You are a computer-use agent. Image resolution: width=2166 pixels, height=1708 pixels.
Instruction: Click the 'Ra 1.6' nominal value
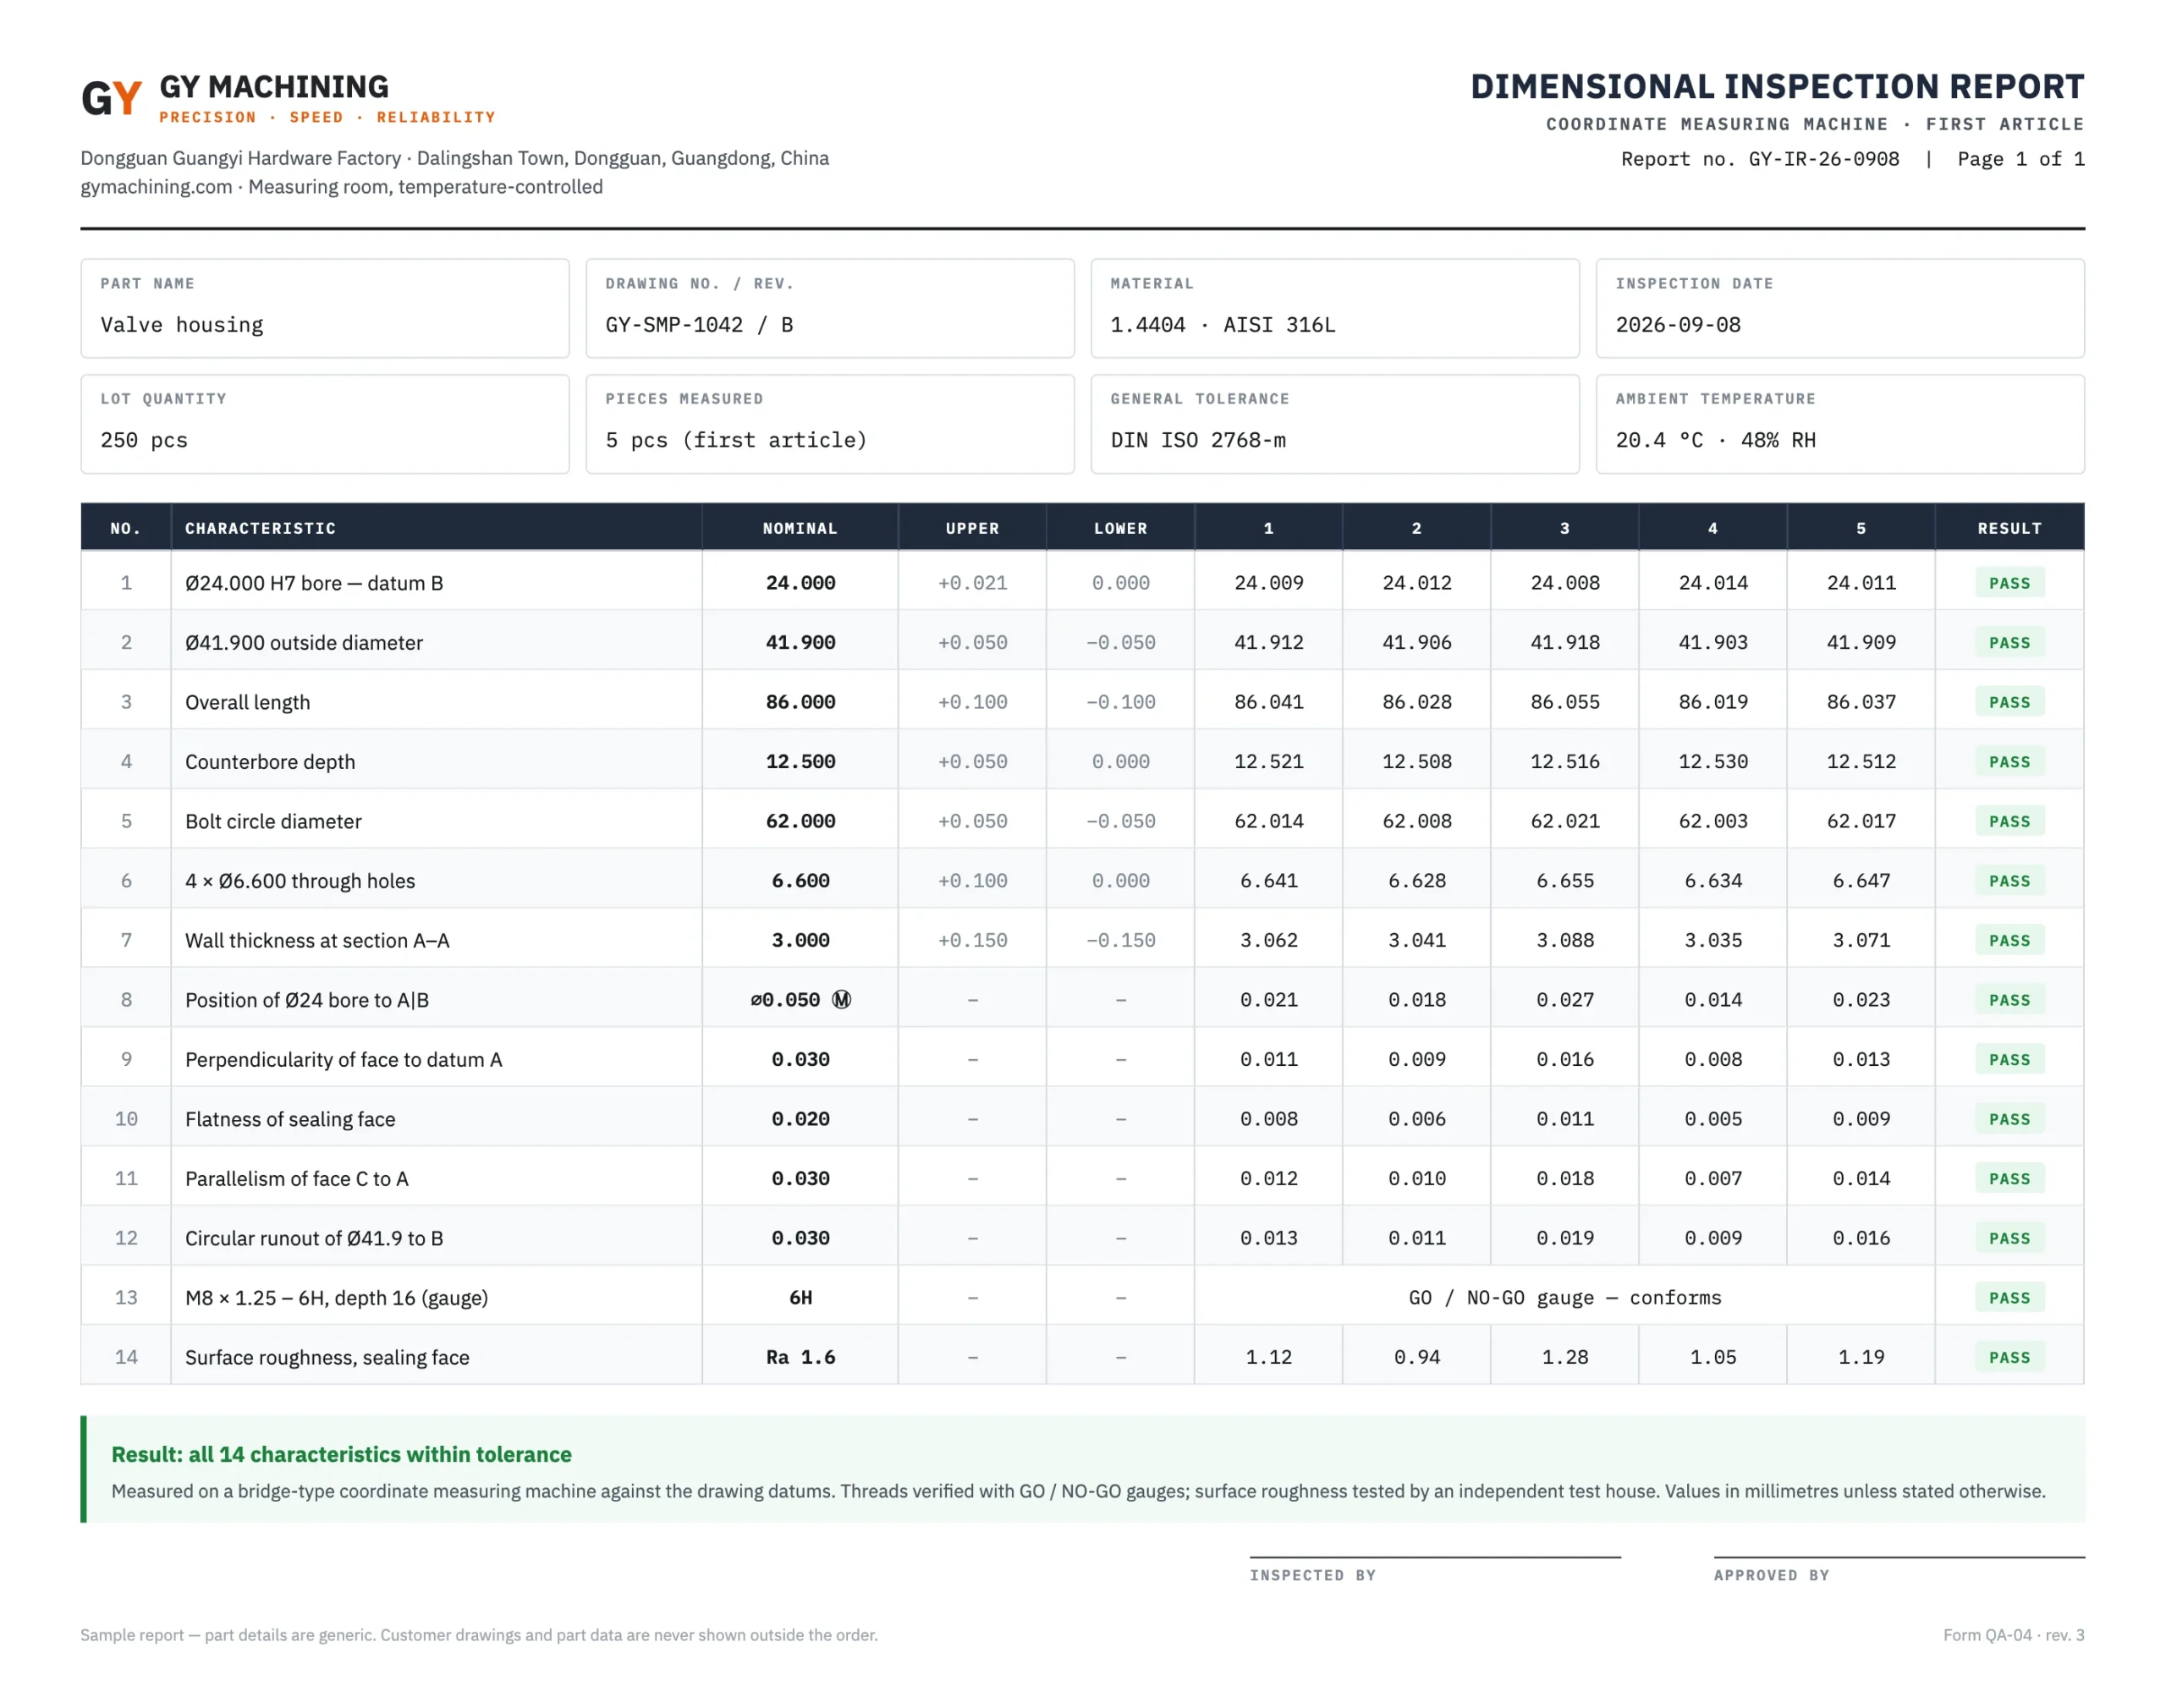800,1357
